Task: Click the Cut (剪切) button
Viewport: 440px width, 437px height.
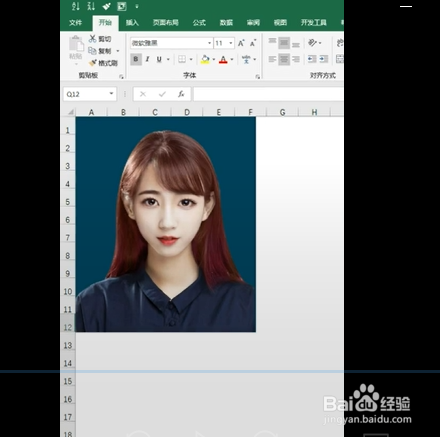Action: coord(100,39)
